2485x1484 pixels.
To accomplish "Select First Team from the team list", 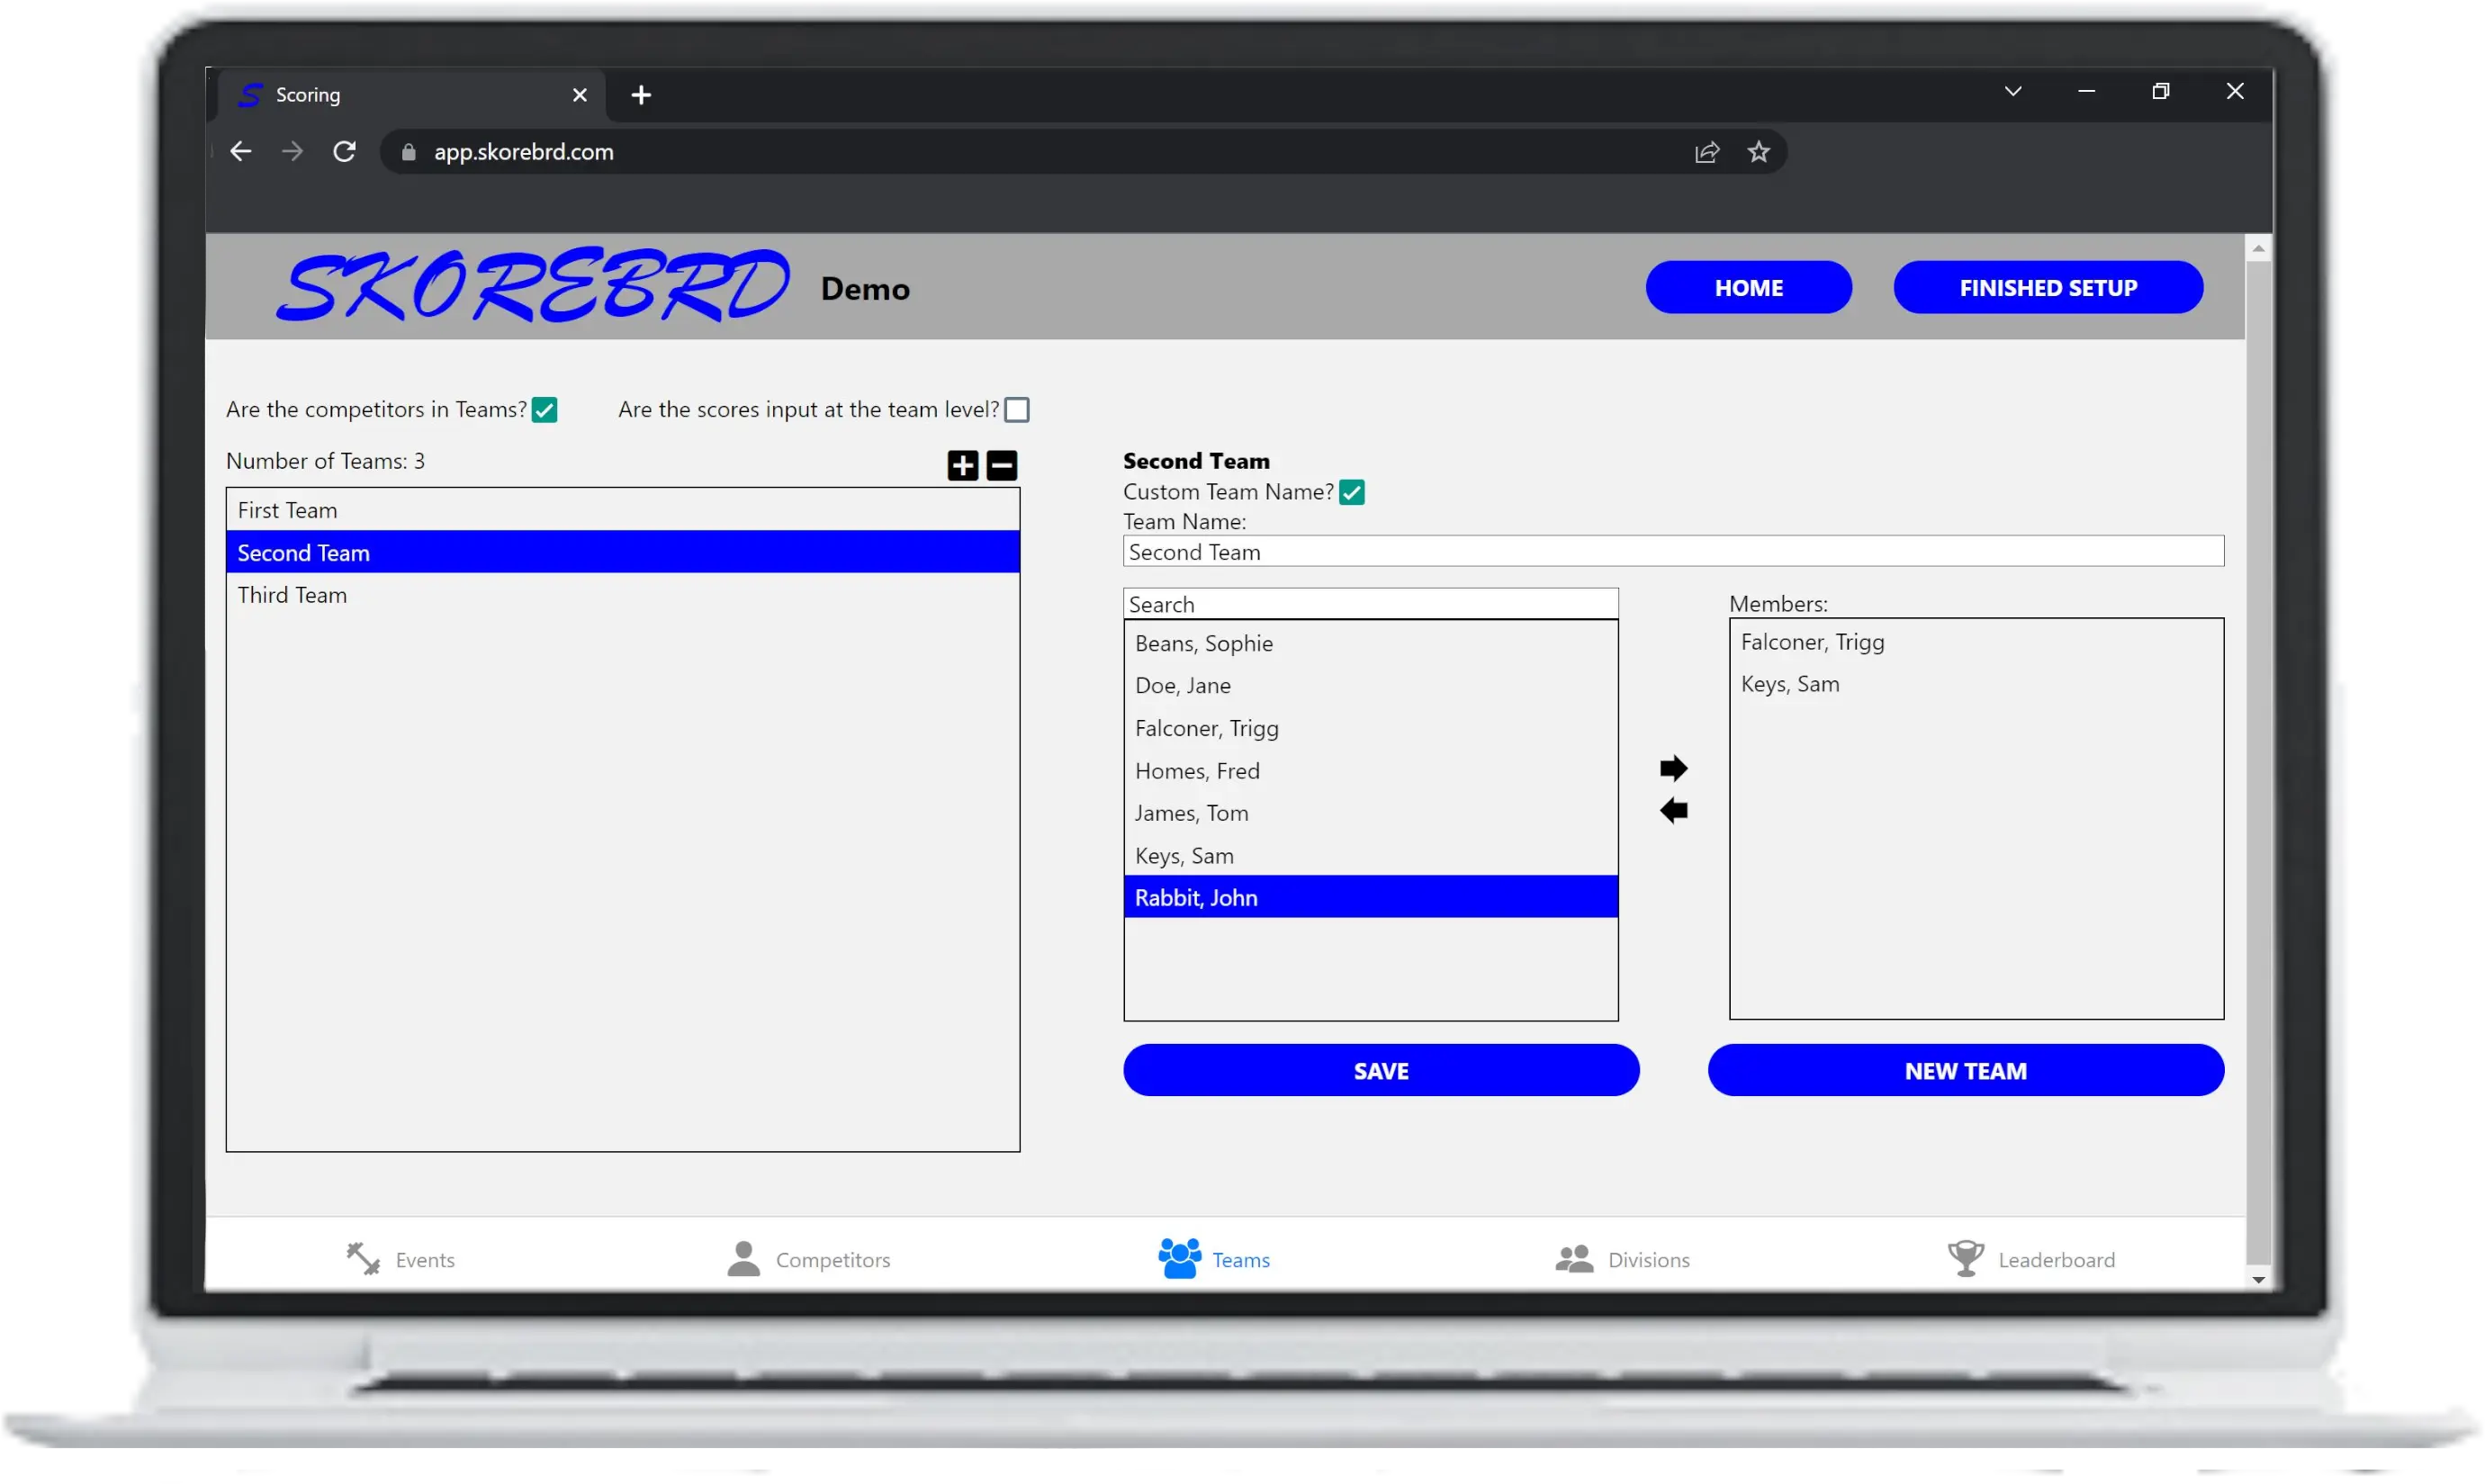I will pos(622,508).
